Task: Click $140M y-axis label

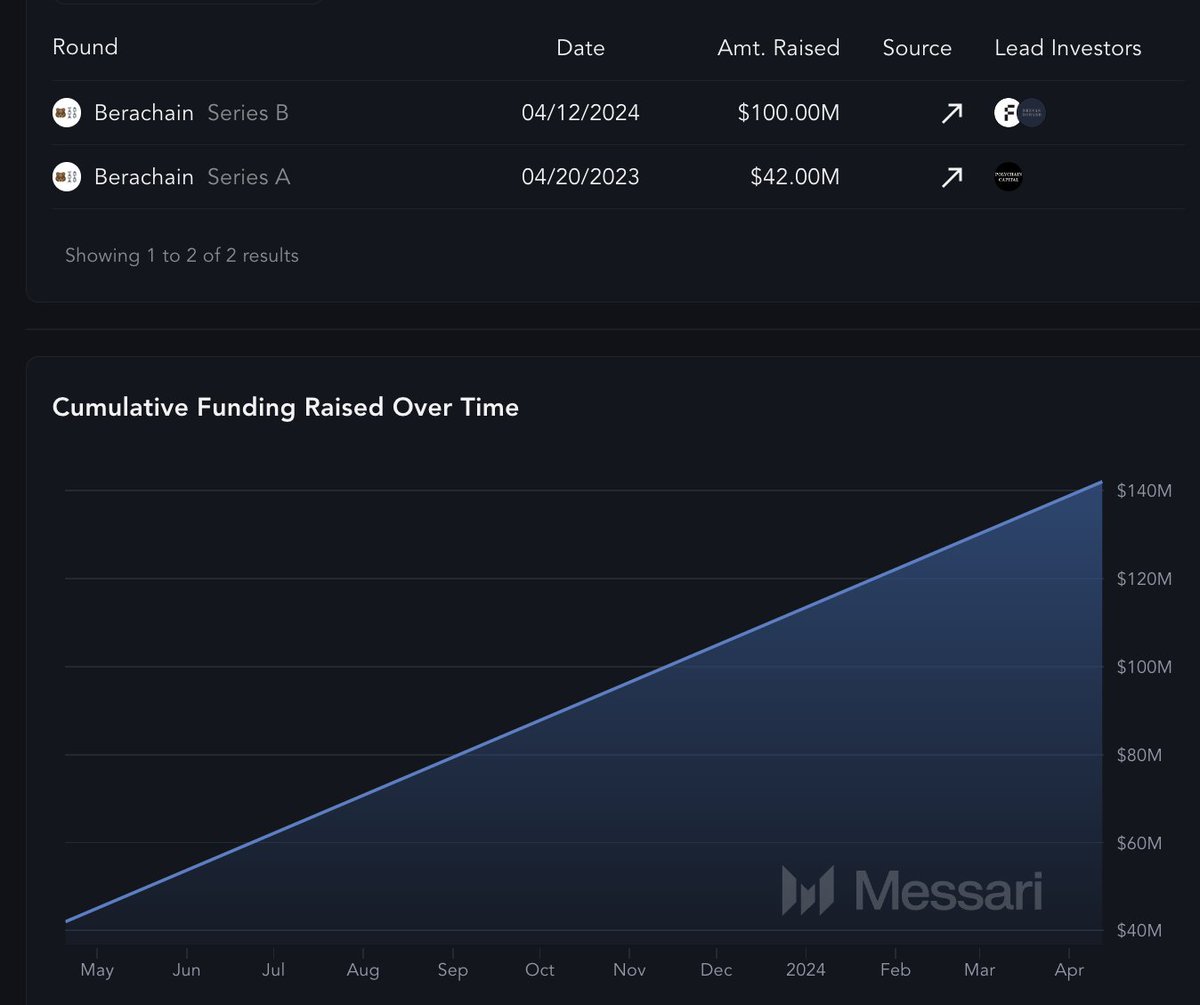Action: click(1144, 491)
